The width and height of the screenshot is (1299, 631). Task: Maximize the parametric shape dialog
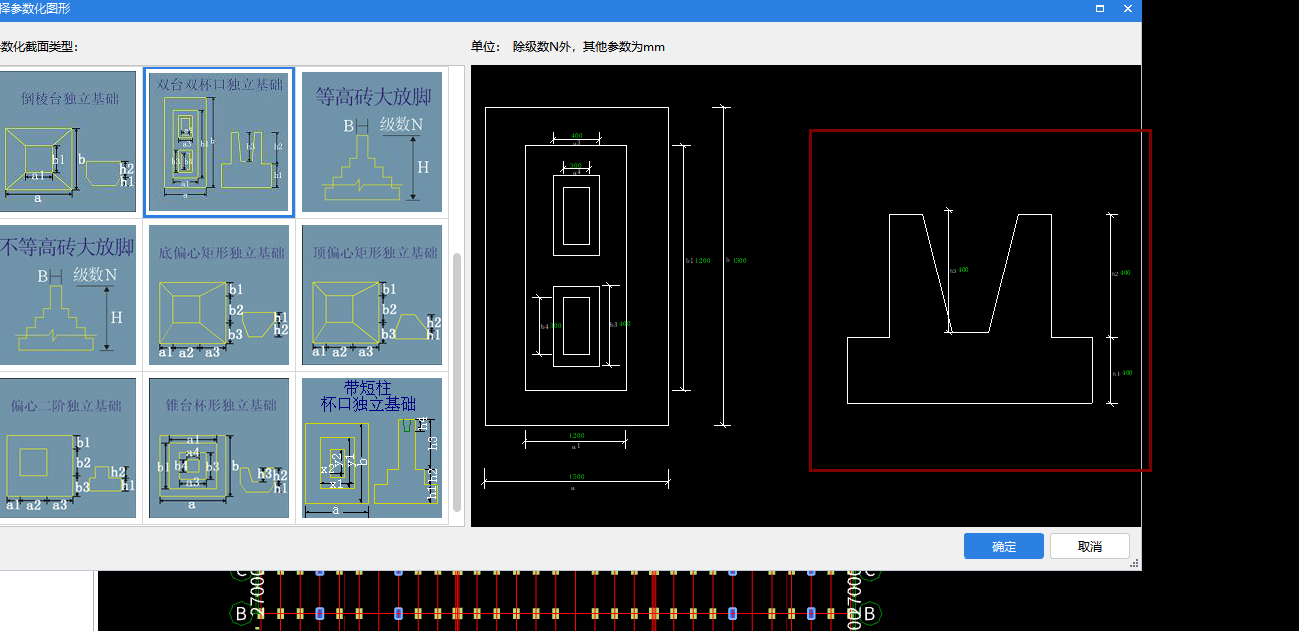1100,8
